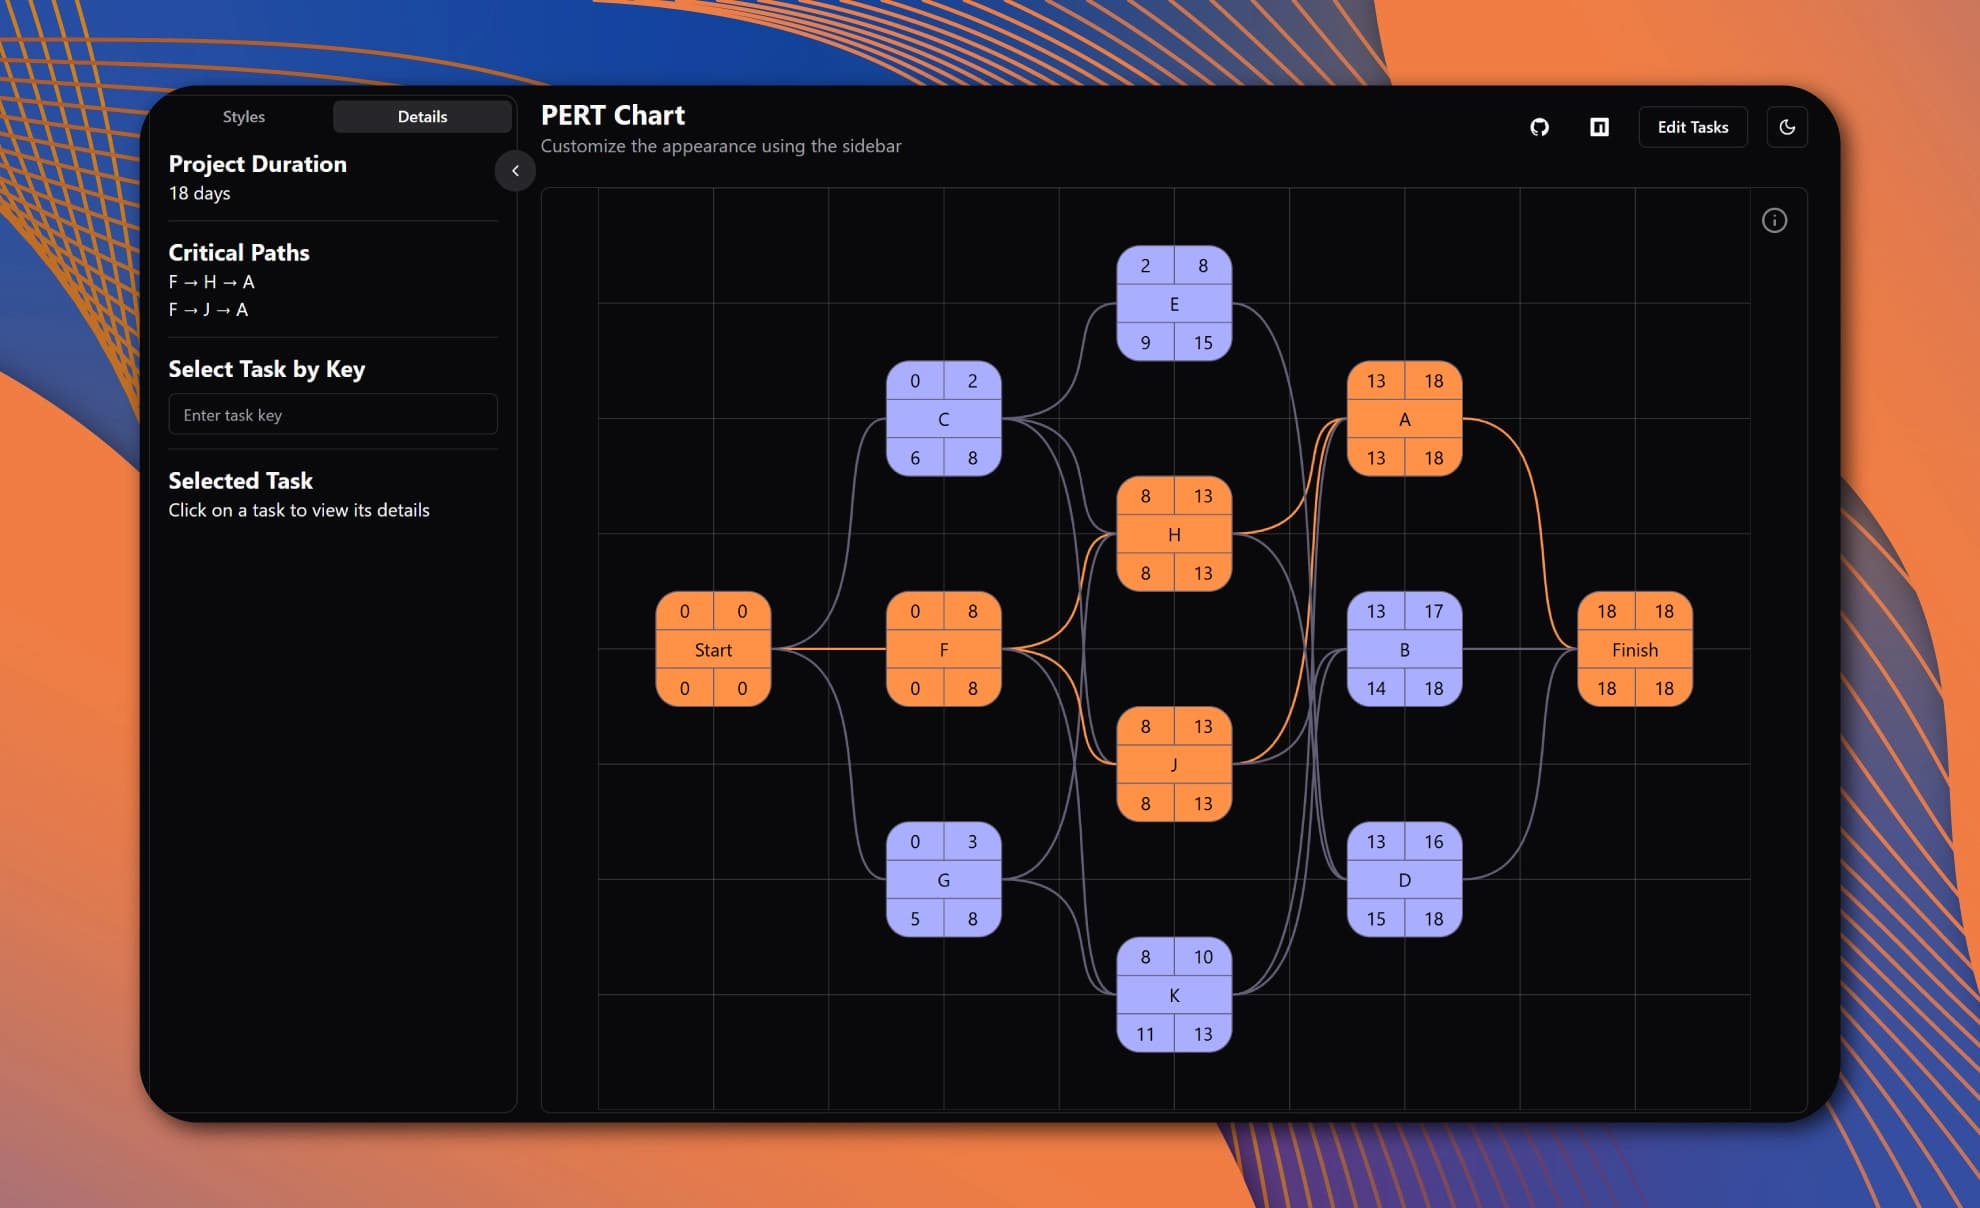Select the Details tab
Viewport: 1980px width, 1208px height.
pyautogui.click(x=422, y=116)
